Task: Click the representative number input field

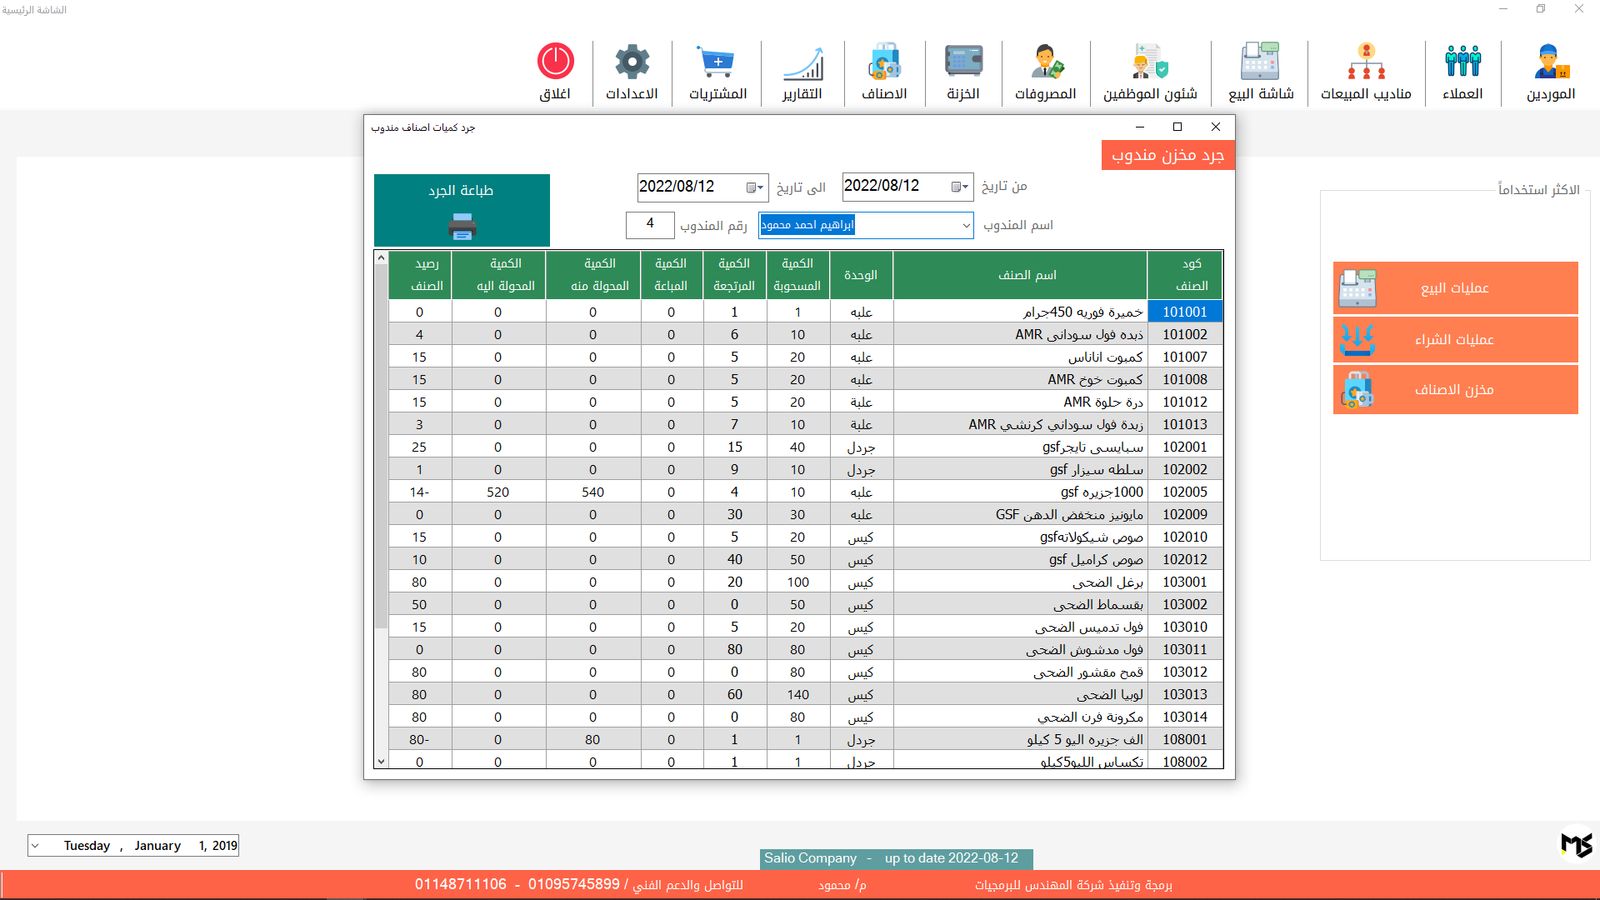Action: tap(650, 225)
